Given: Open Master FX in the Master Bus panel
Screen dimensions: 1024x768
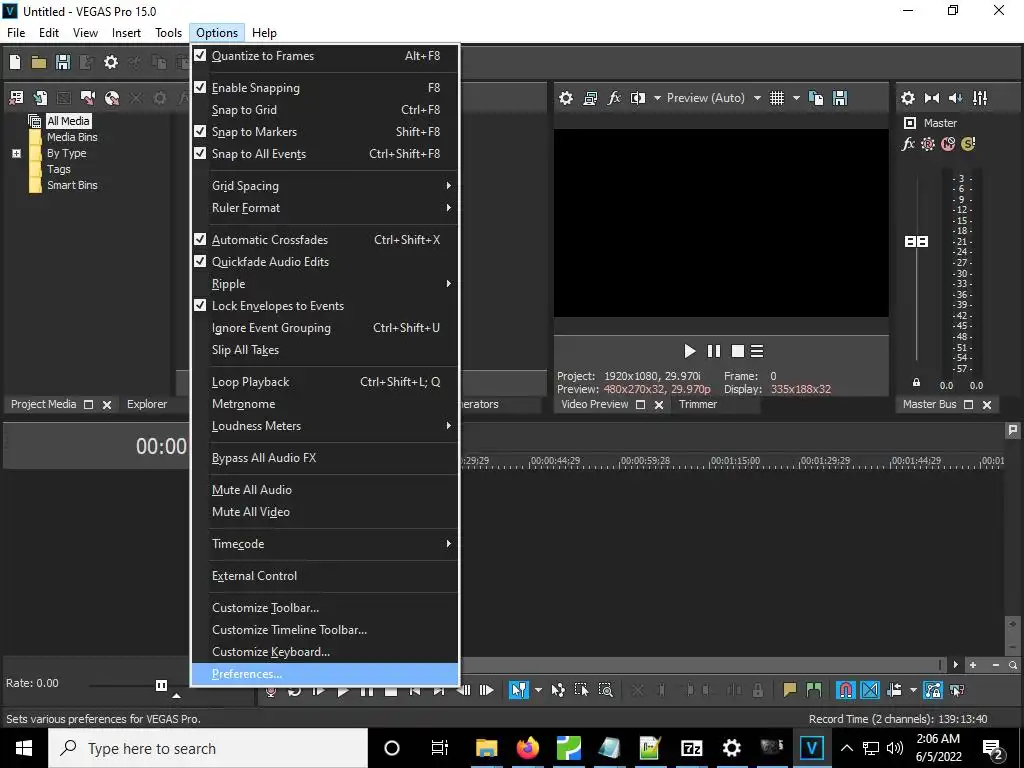Looking at the screenshot, I should click(908, 144).
